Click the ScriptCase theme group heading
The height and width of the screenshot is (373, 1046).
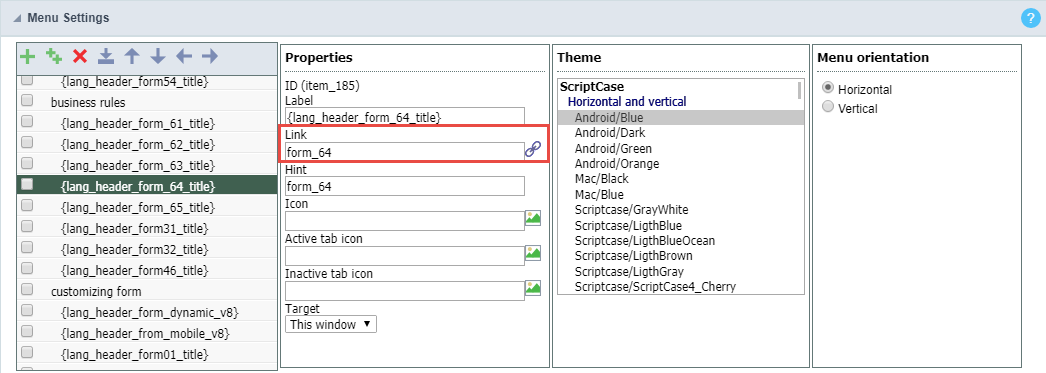pos(592,87)
